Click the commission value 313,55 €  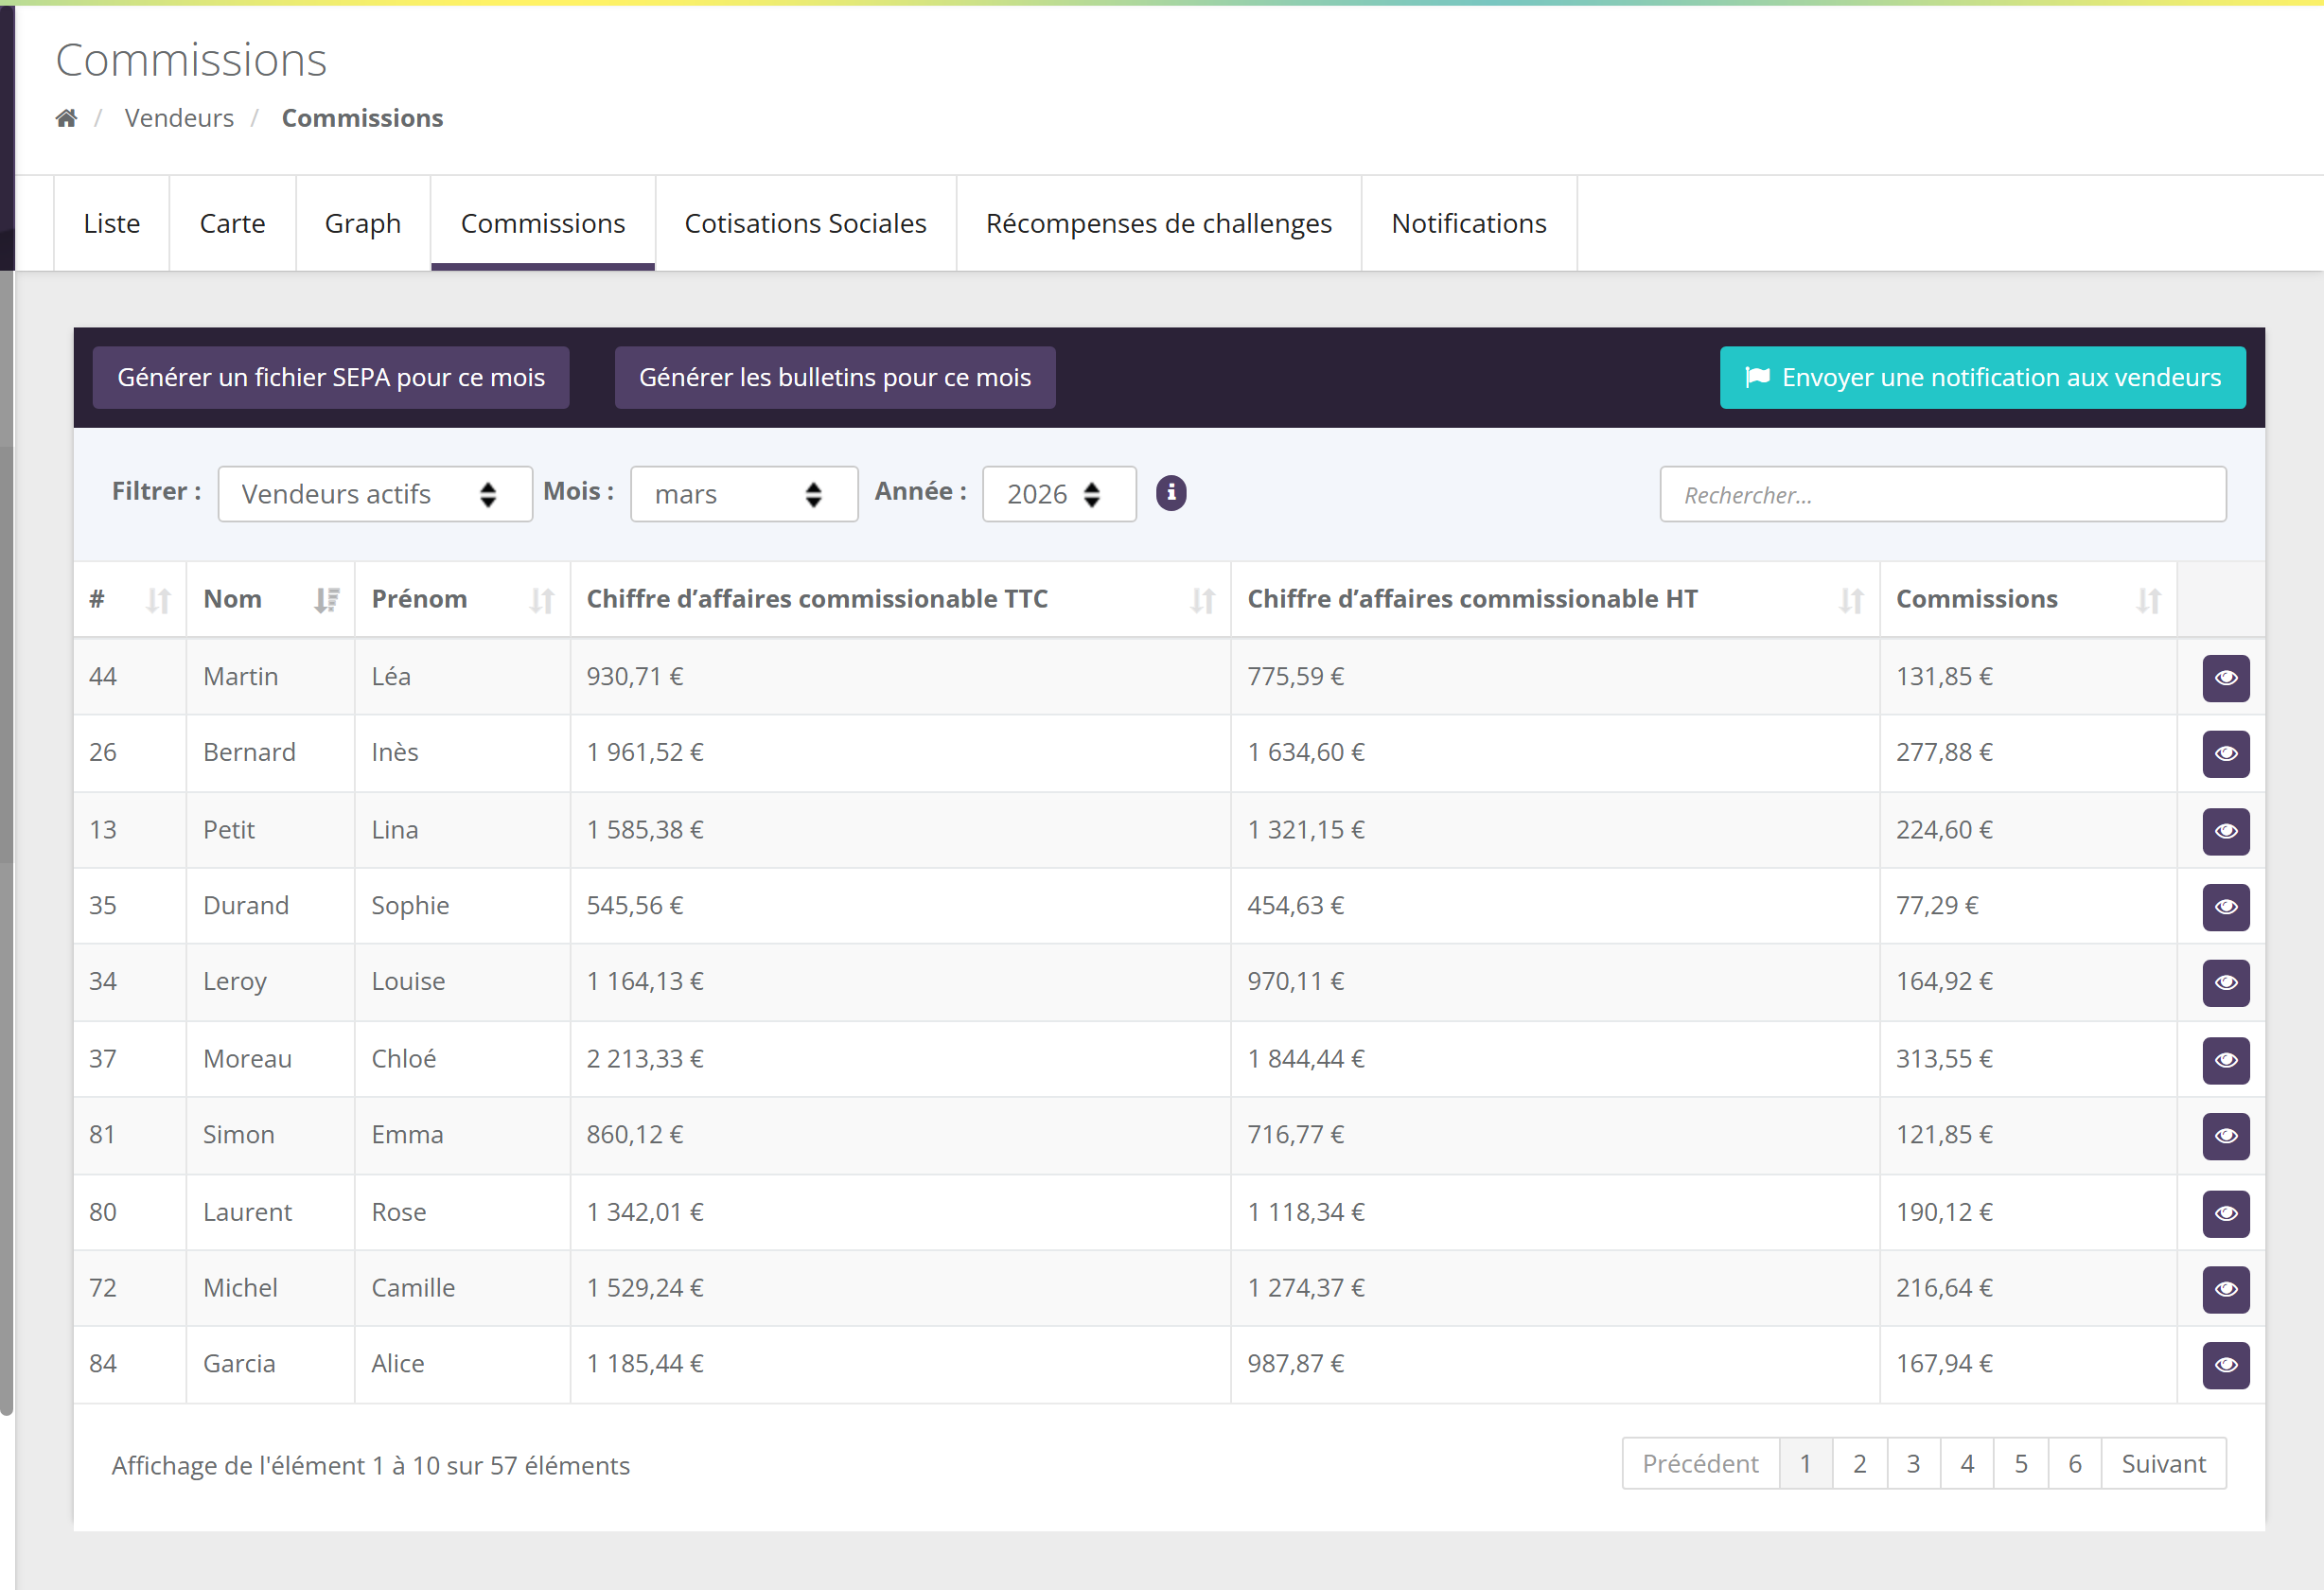tap(1944, 1059)
